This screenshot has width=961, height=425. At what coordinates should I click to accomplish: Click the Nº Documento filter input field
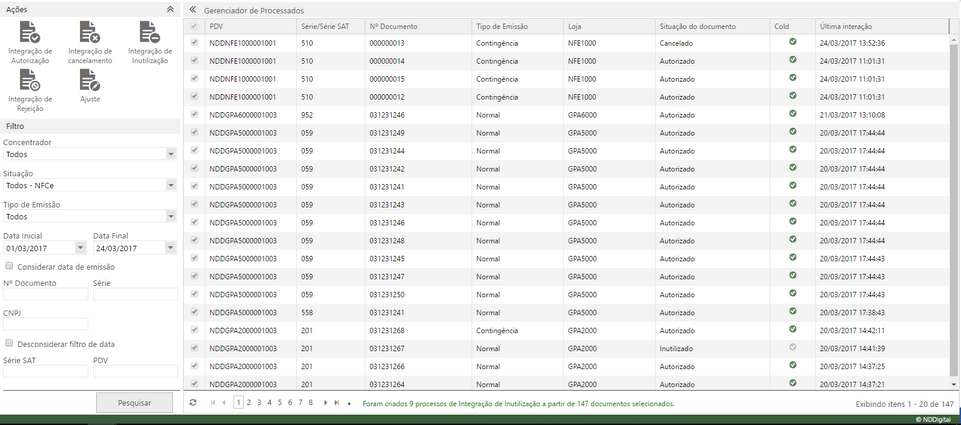pyautogui.click(x=45, y=294)
